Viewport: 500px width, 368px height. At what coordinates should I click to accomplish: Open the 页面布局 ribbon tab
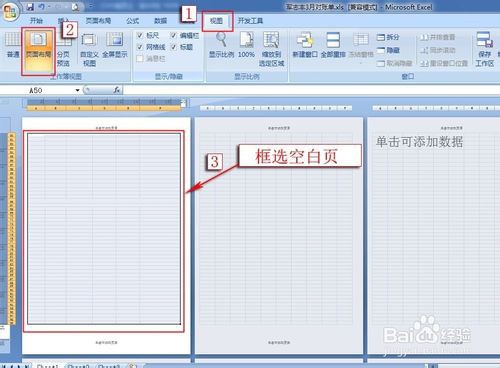(x=98, y=21)
